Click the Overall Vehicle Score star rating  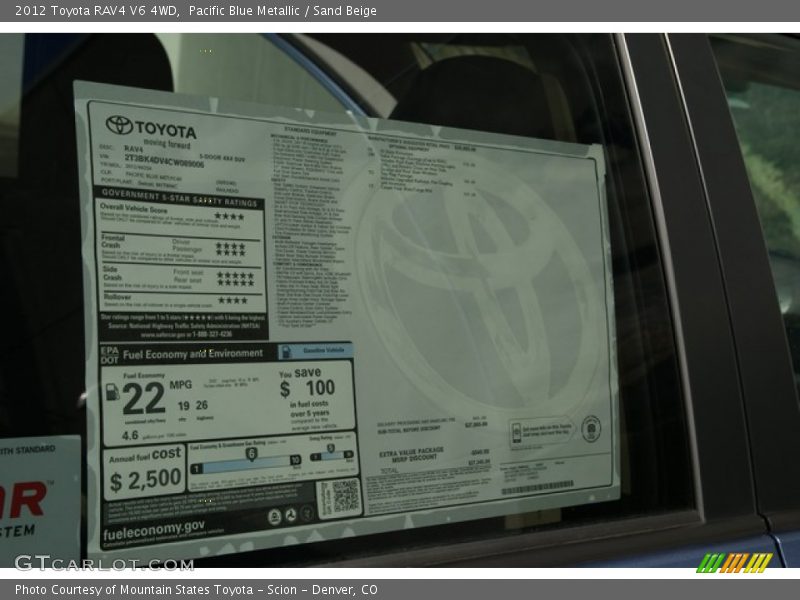[229, 216]
